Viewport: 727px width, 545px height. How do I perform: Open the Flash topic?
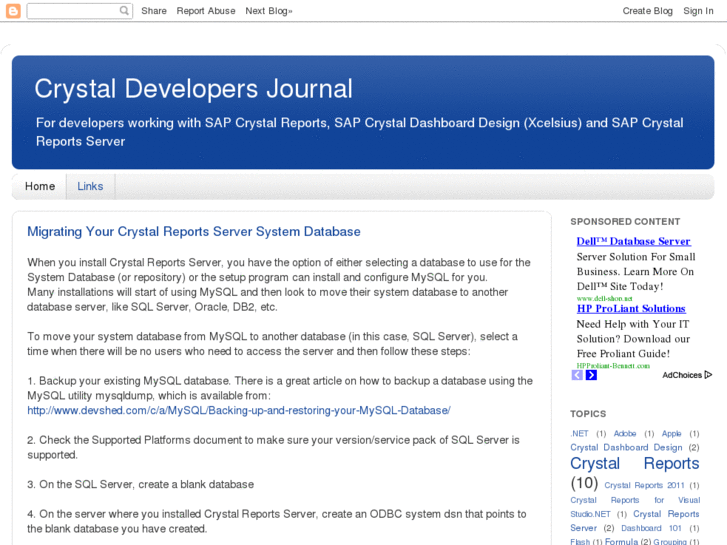580,541
